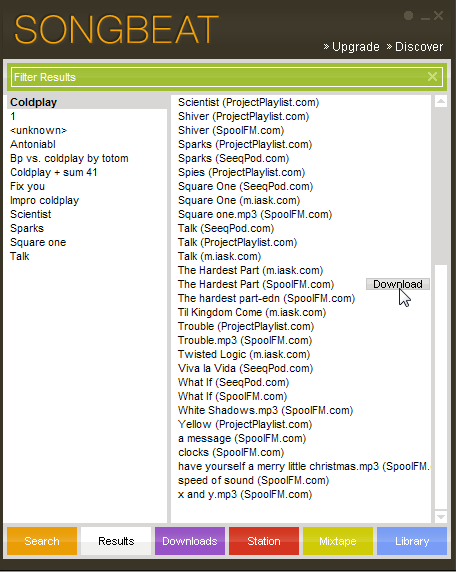The width and height of the screenshot is (456, 572).
Task: Click the scroll-up arrow of the song list
Action: (441, 101)
